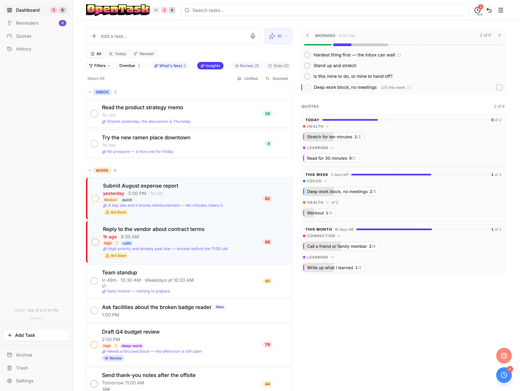Image resolution: width=520 pixels, height=391 pixels.
Task: Click the green routine progress segment
Action: [x=318, y=45]
